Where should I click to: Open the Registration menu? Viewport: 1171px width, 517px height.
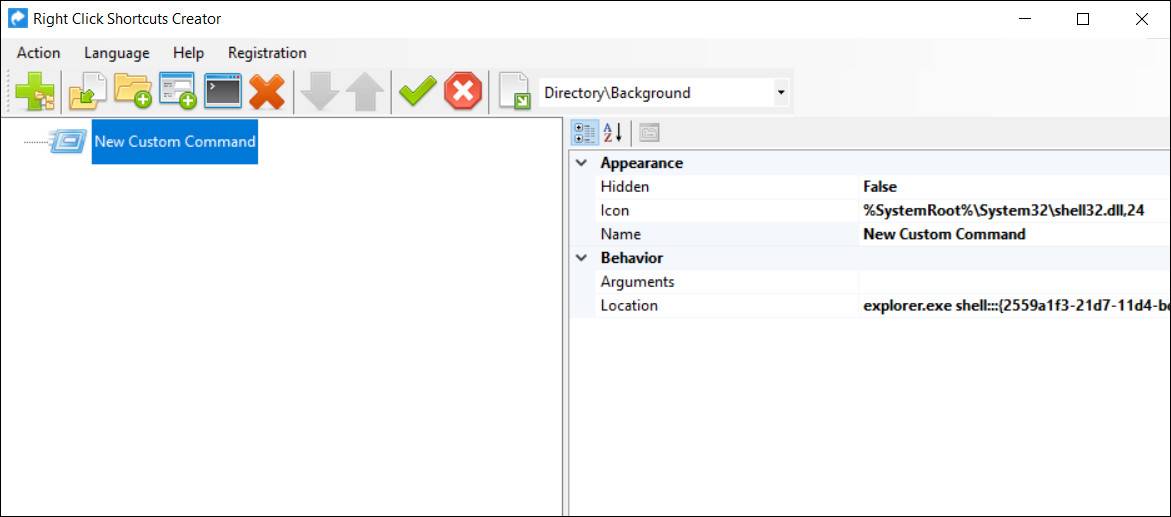coord(267,52)
